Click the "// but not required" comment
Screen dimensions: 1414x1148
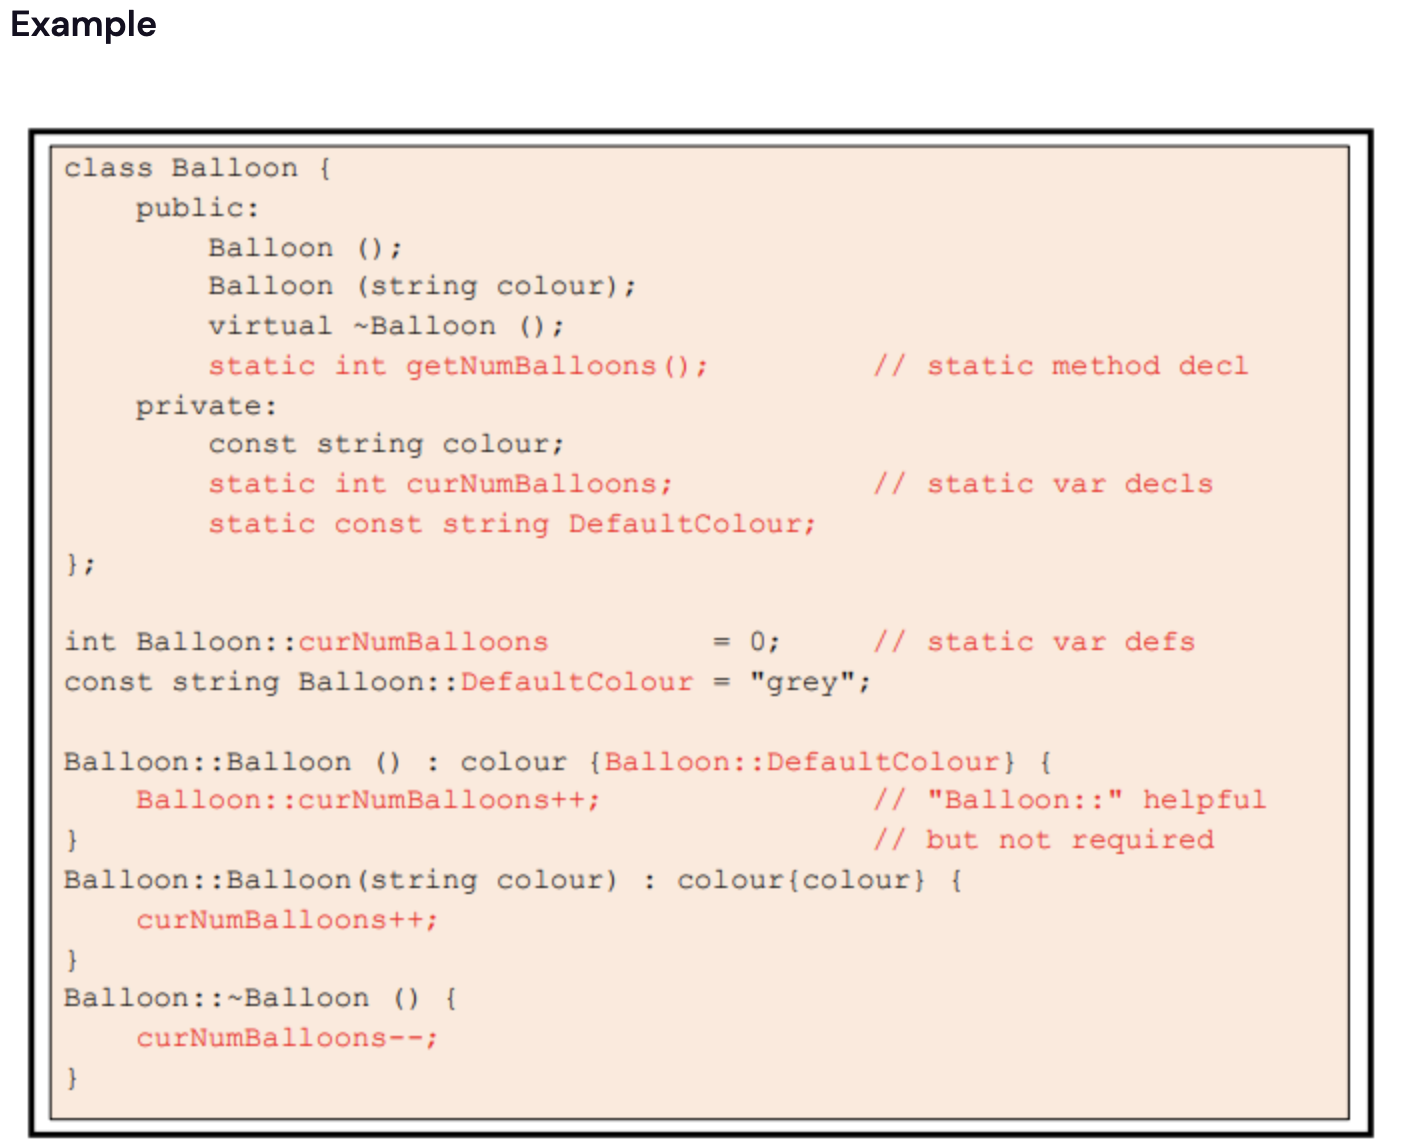coord(1043,840)
